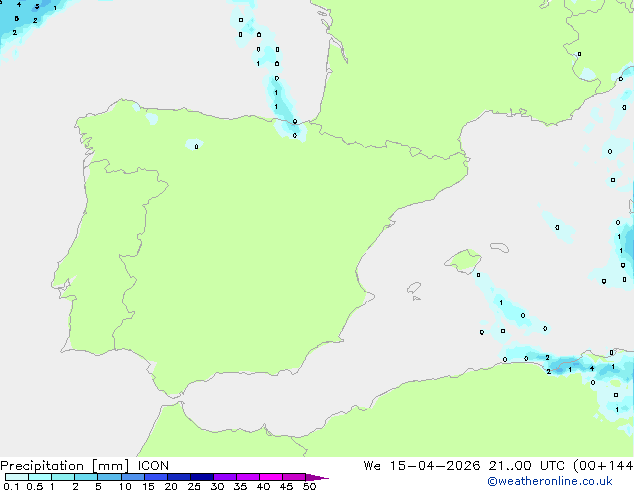Click the Mallorca island on the map
This screenshot has width=634, height=490.
pos(463,261)
